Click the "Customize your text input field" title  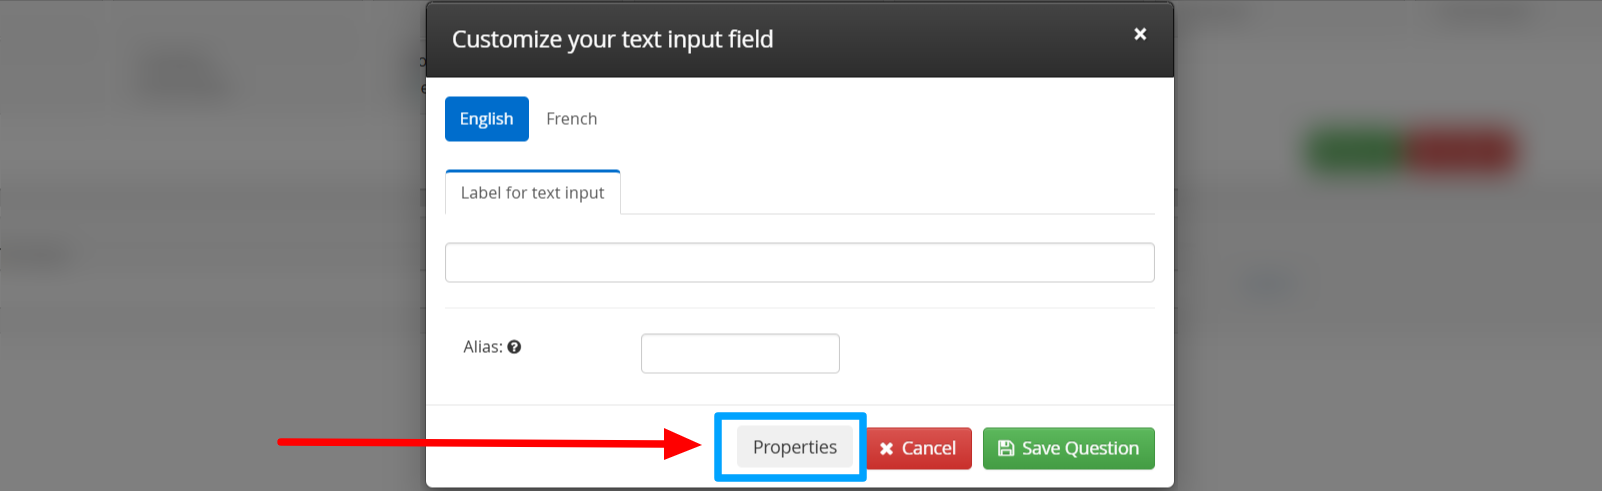612,39
